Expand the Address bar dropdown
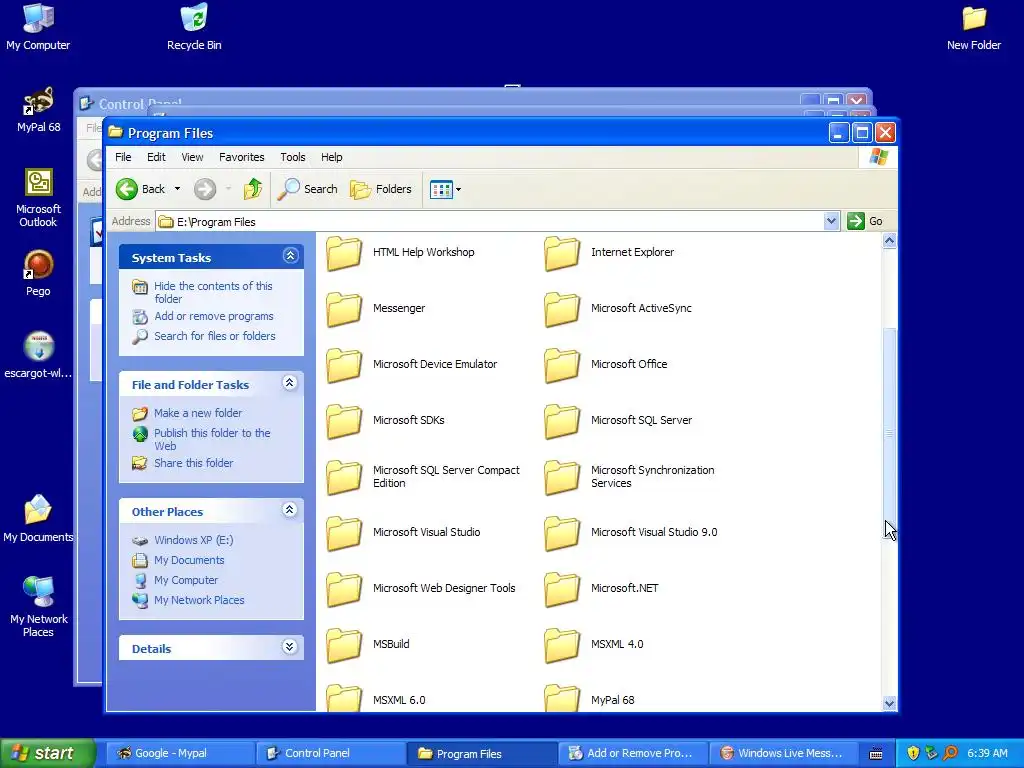The image size is (1024, 768). tap(831, 221)
